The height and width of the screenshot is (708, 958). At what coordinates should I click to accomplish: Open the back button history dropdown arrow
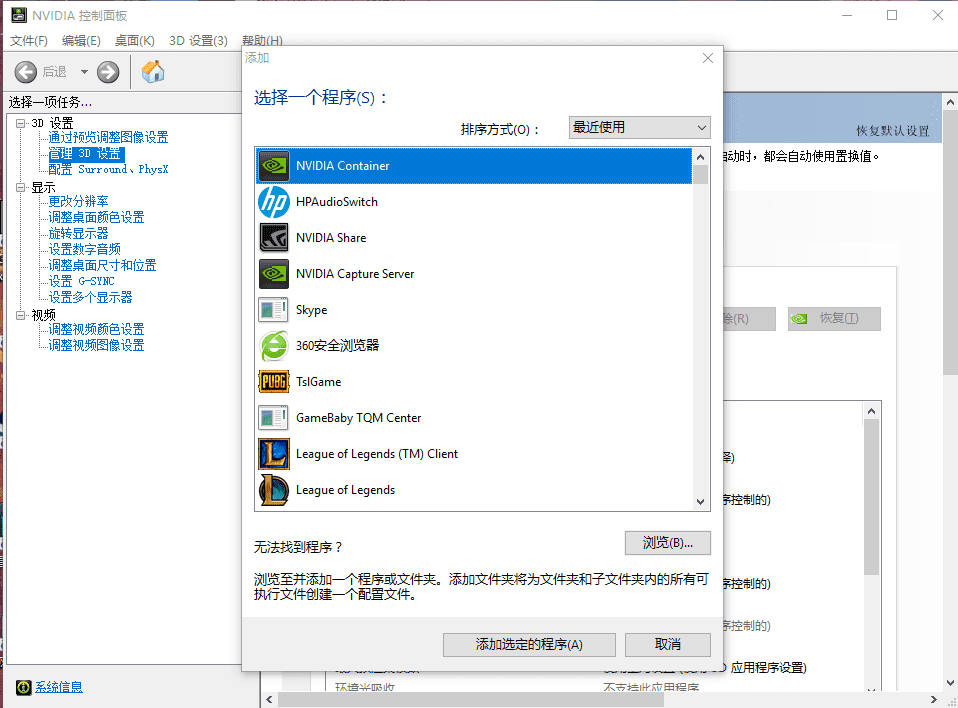point(84,72)
